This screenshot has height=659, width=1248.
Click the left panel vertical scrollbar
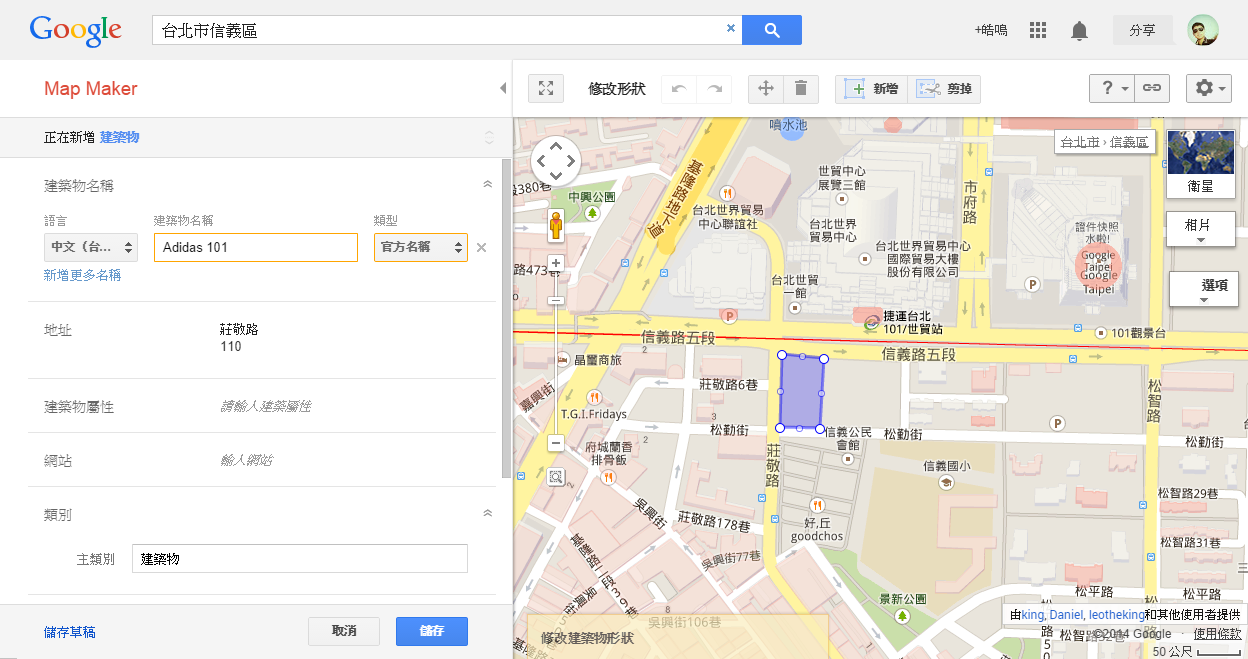pos(506,318)
